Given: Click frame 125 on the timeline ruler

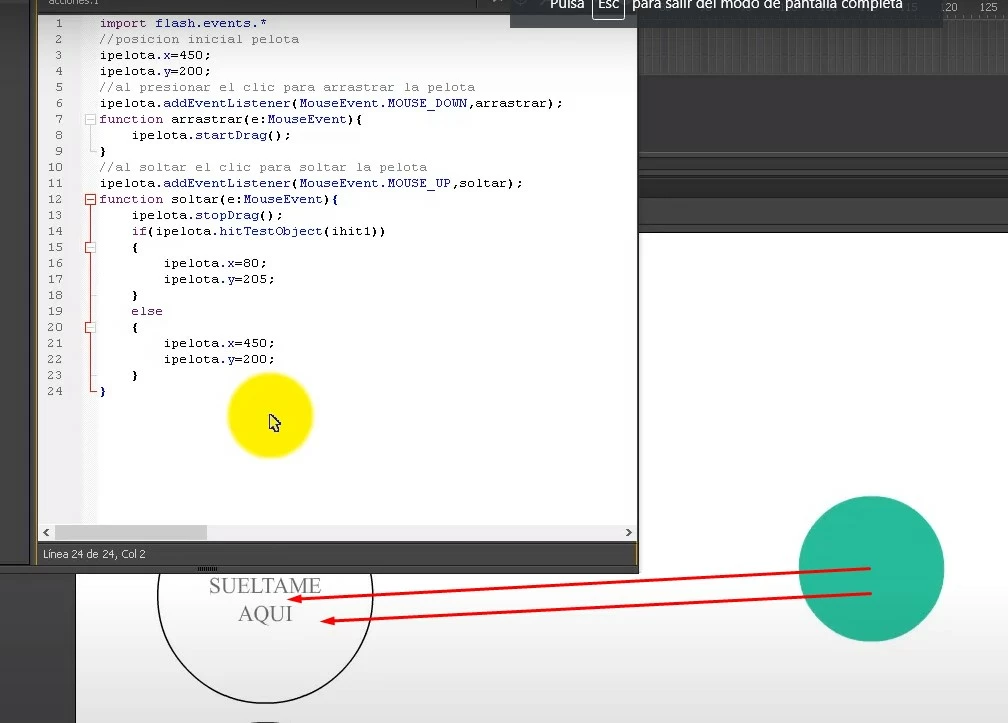Looking at the screenshot, I should pos(989,7).
